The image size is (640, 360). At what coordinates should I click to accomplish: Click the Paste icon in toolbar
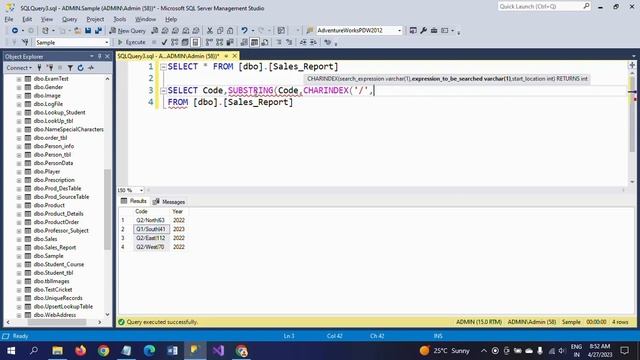point(230,31)
